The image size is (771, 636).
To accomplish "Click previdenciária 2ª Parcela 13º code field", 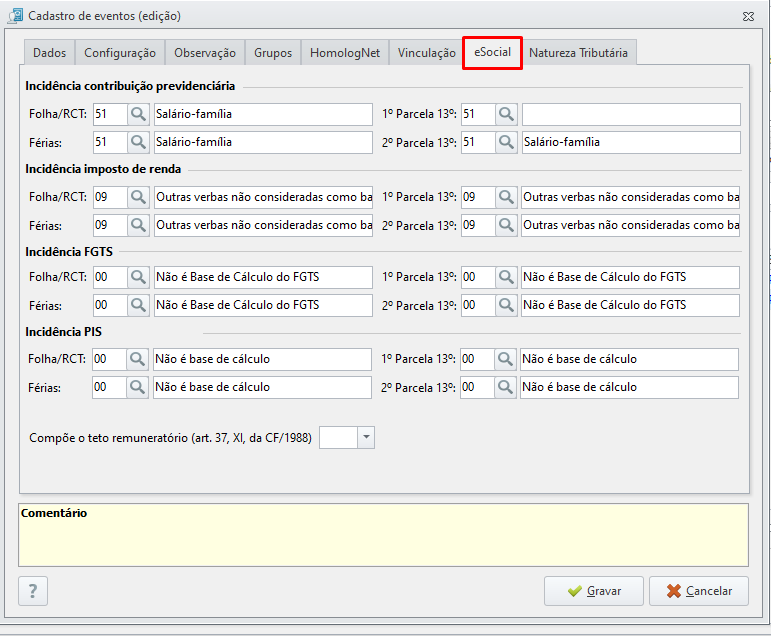I will [x=478, y=142].
